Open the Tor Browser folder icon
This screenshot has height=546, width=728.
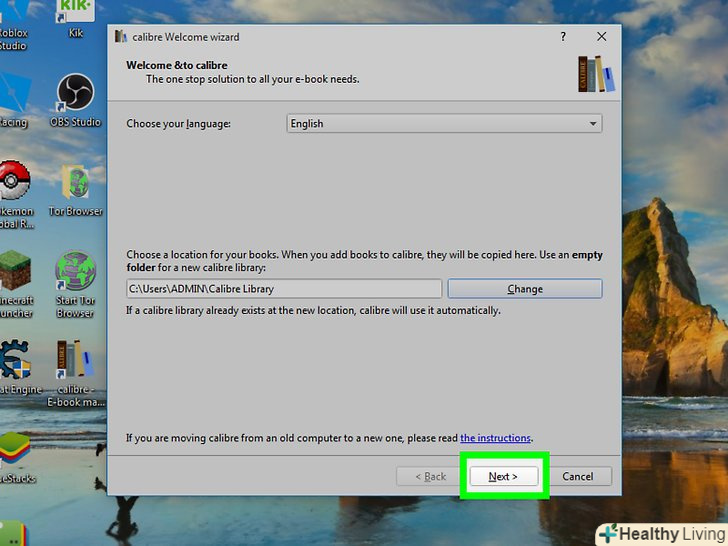76,190
